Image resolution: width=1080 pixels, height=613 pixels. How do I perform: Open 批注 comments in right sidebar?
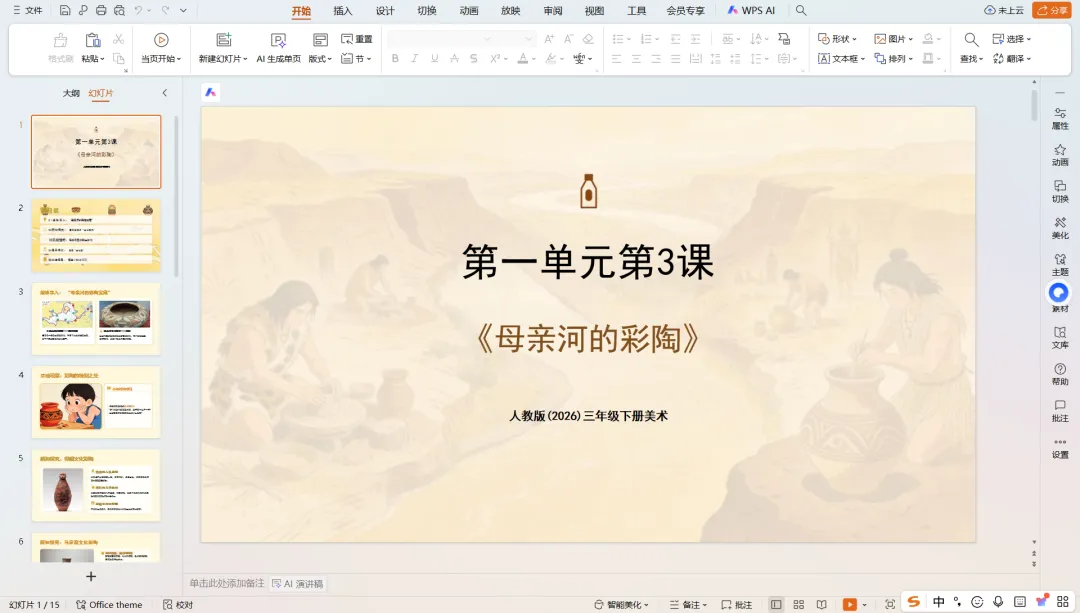point(1060,411)
